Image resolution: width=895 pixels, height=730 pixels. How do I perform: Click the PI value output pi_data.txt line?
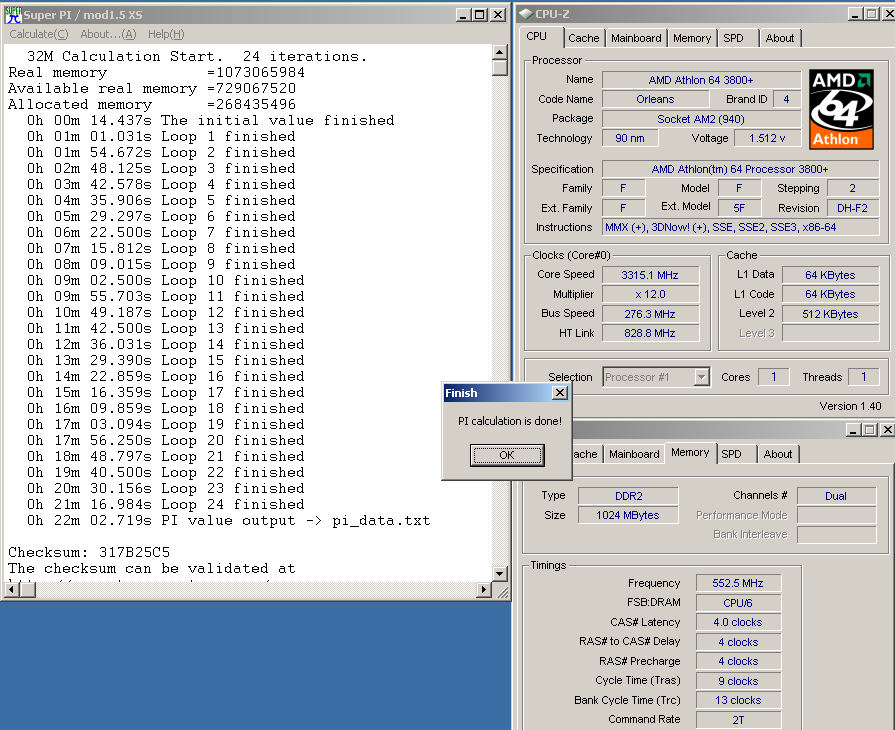228,521
